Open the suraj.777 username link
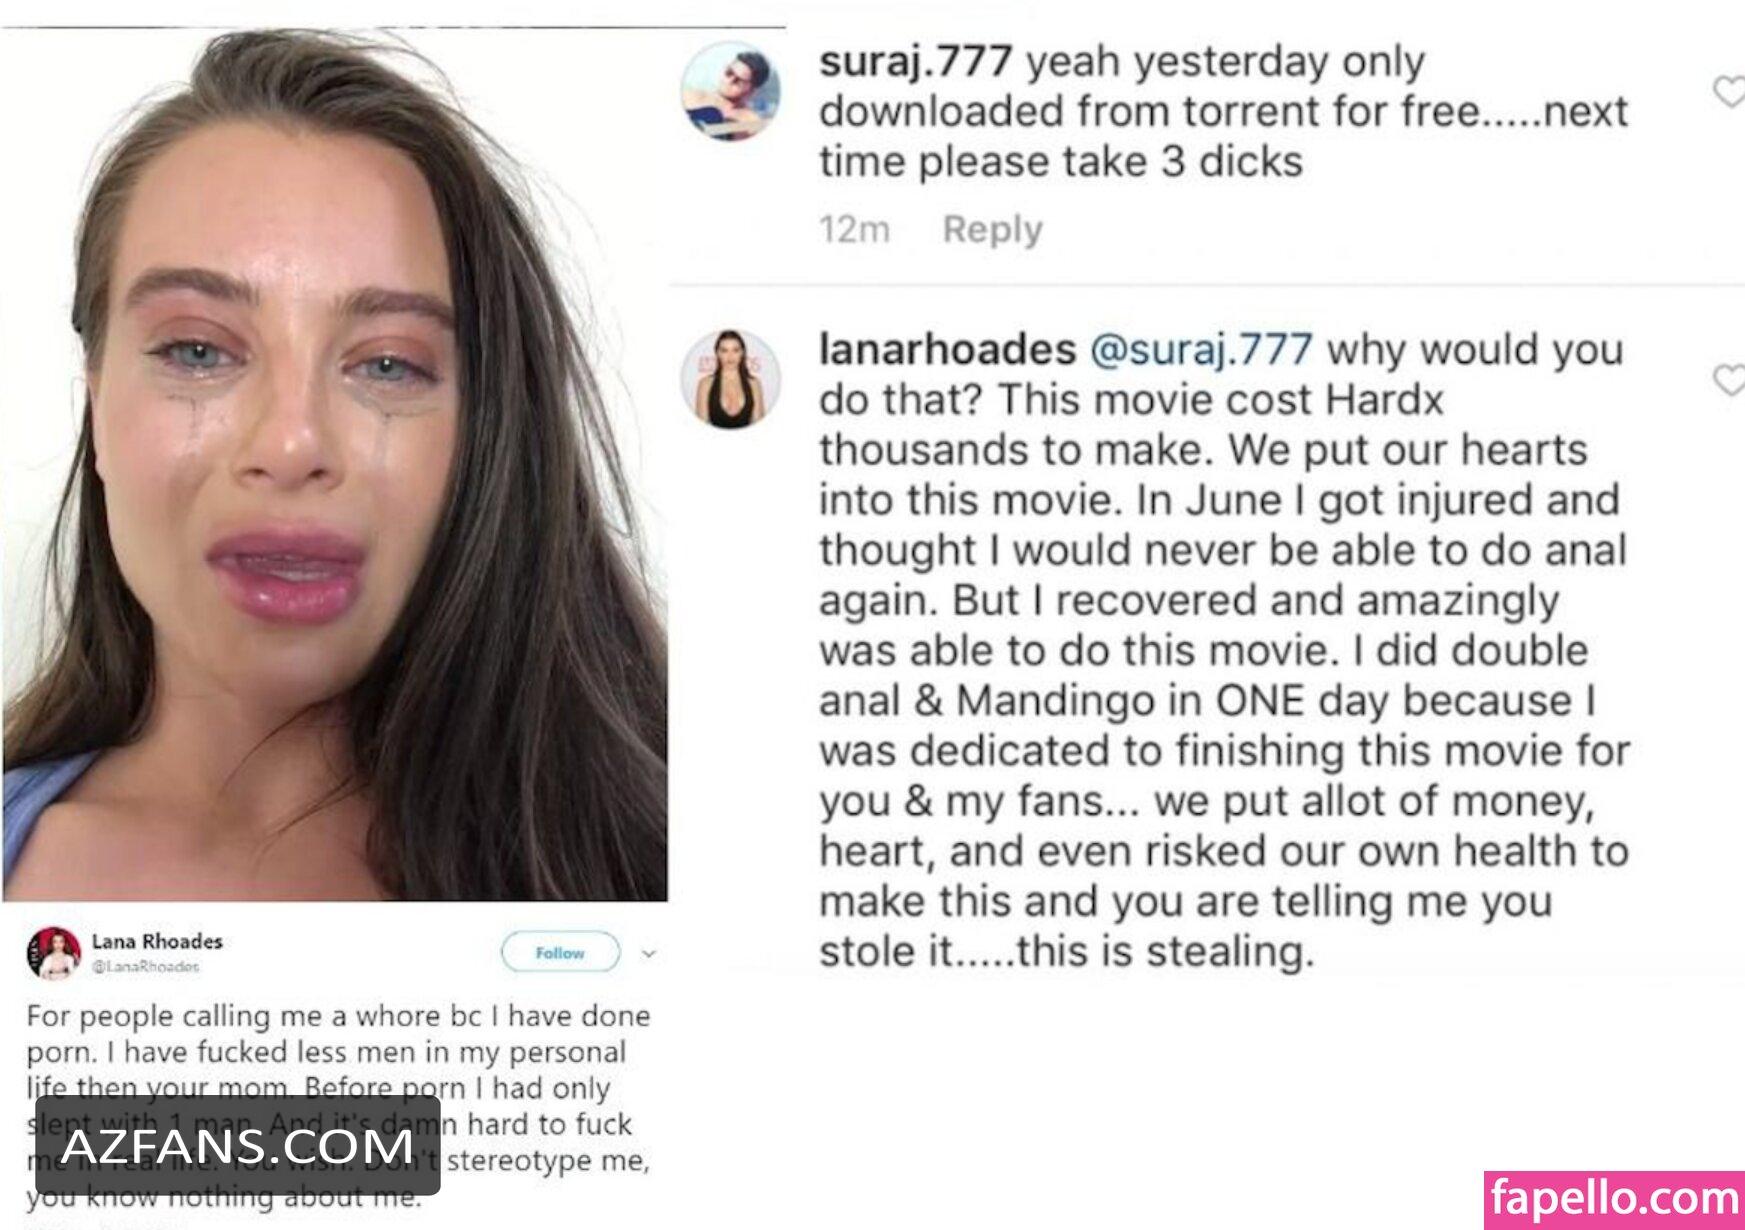 915,62
